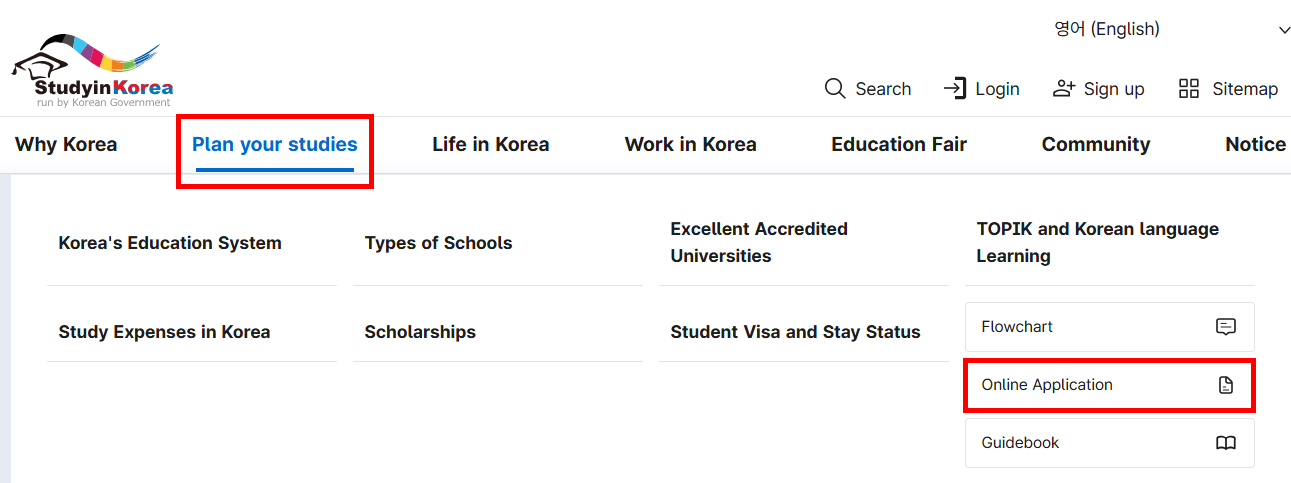Click the Guidebook open book icon

[1226, 443]
